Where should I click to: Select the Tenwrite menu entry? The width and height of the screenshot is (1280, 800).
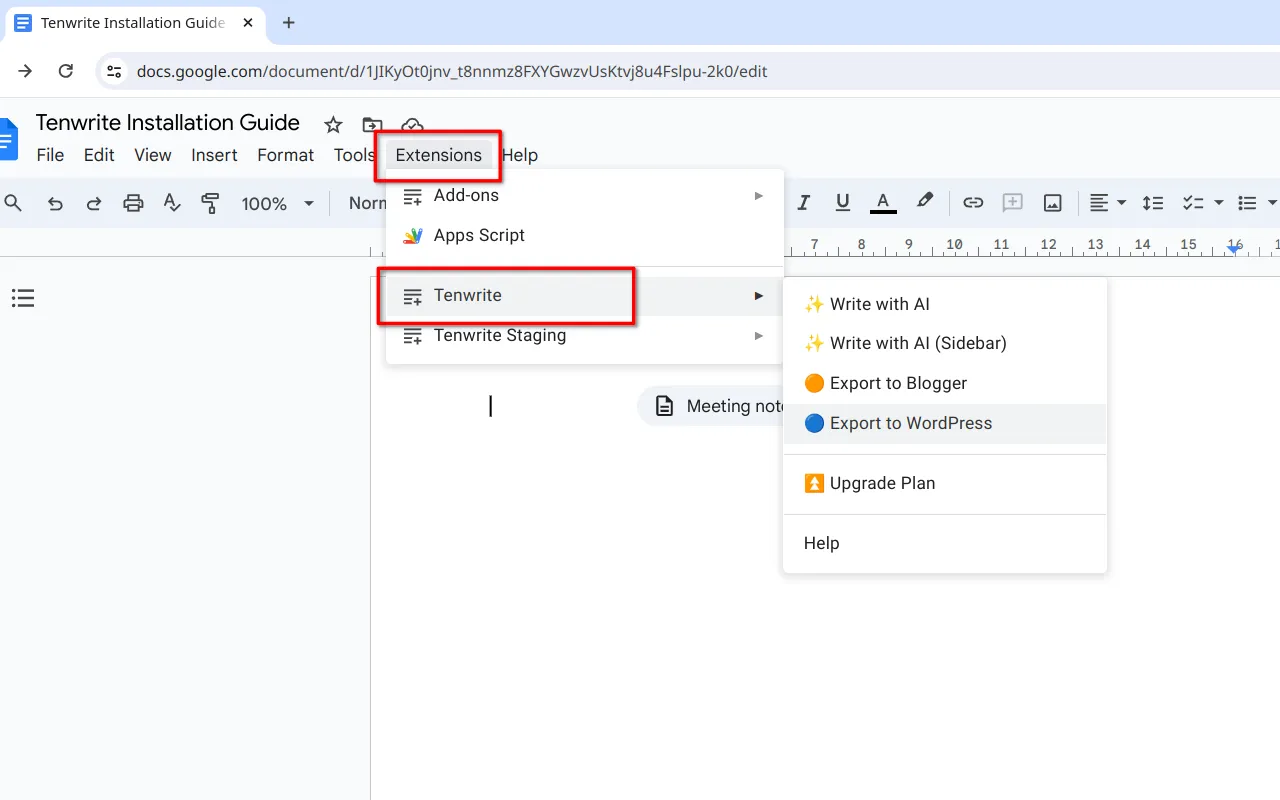pos(584,296)
